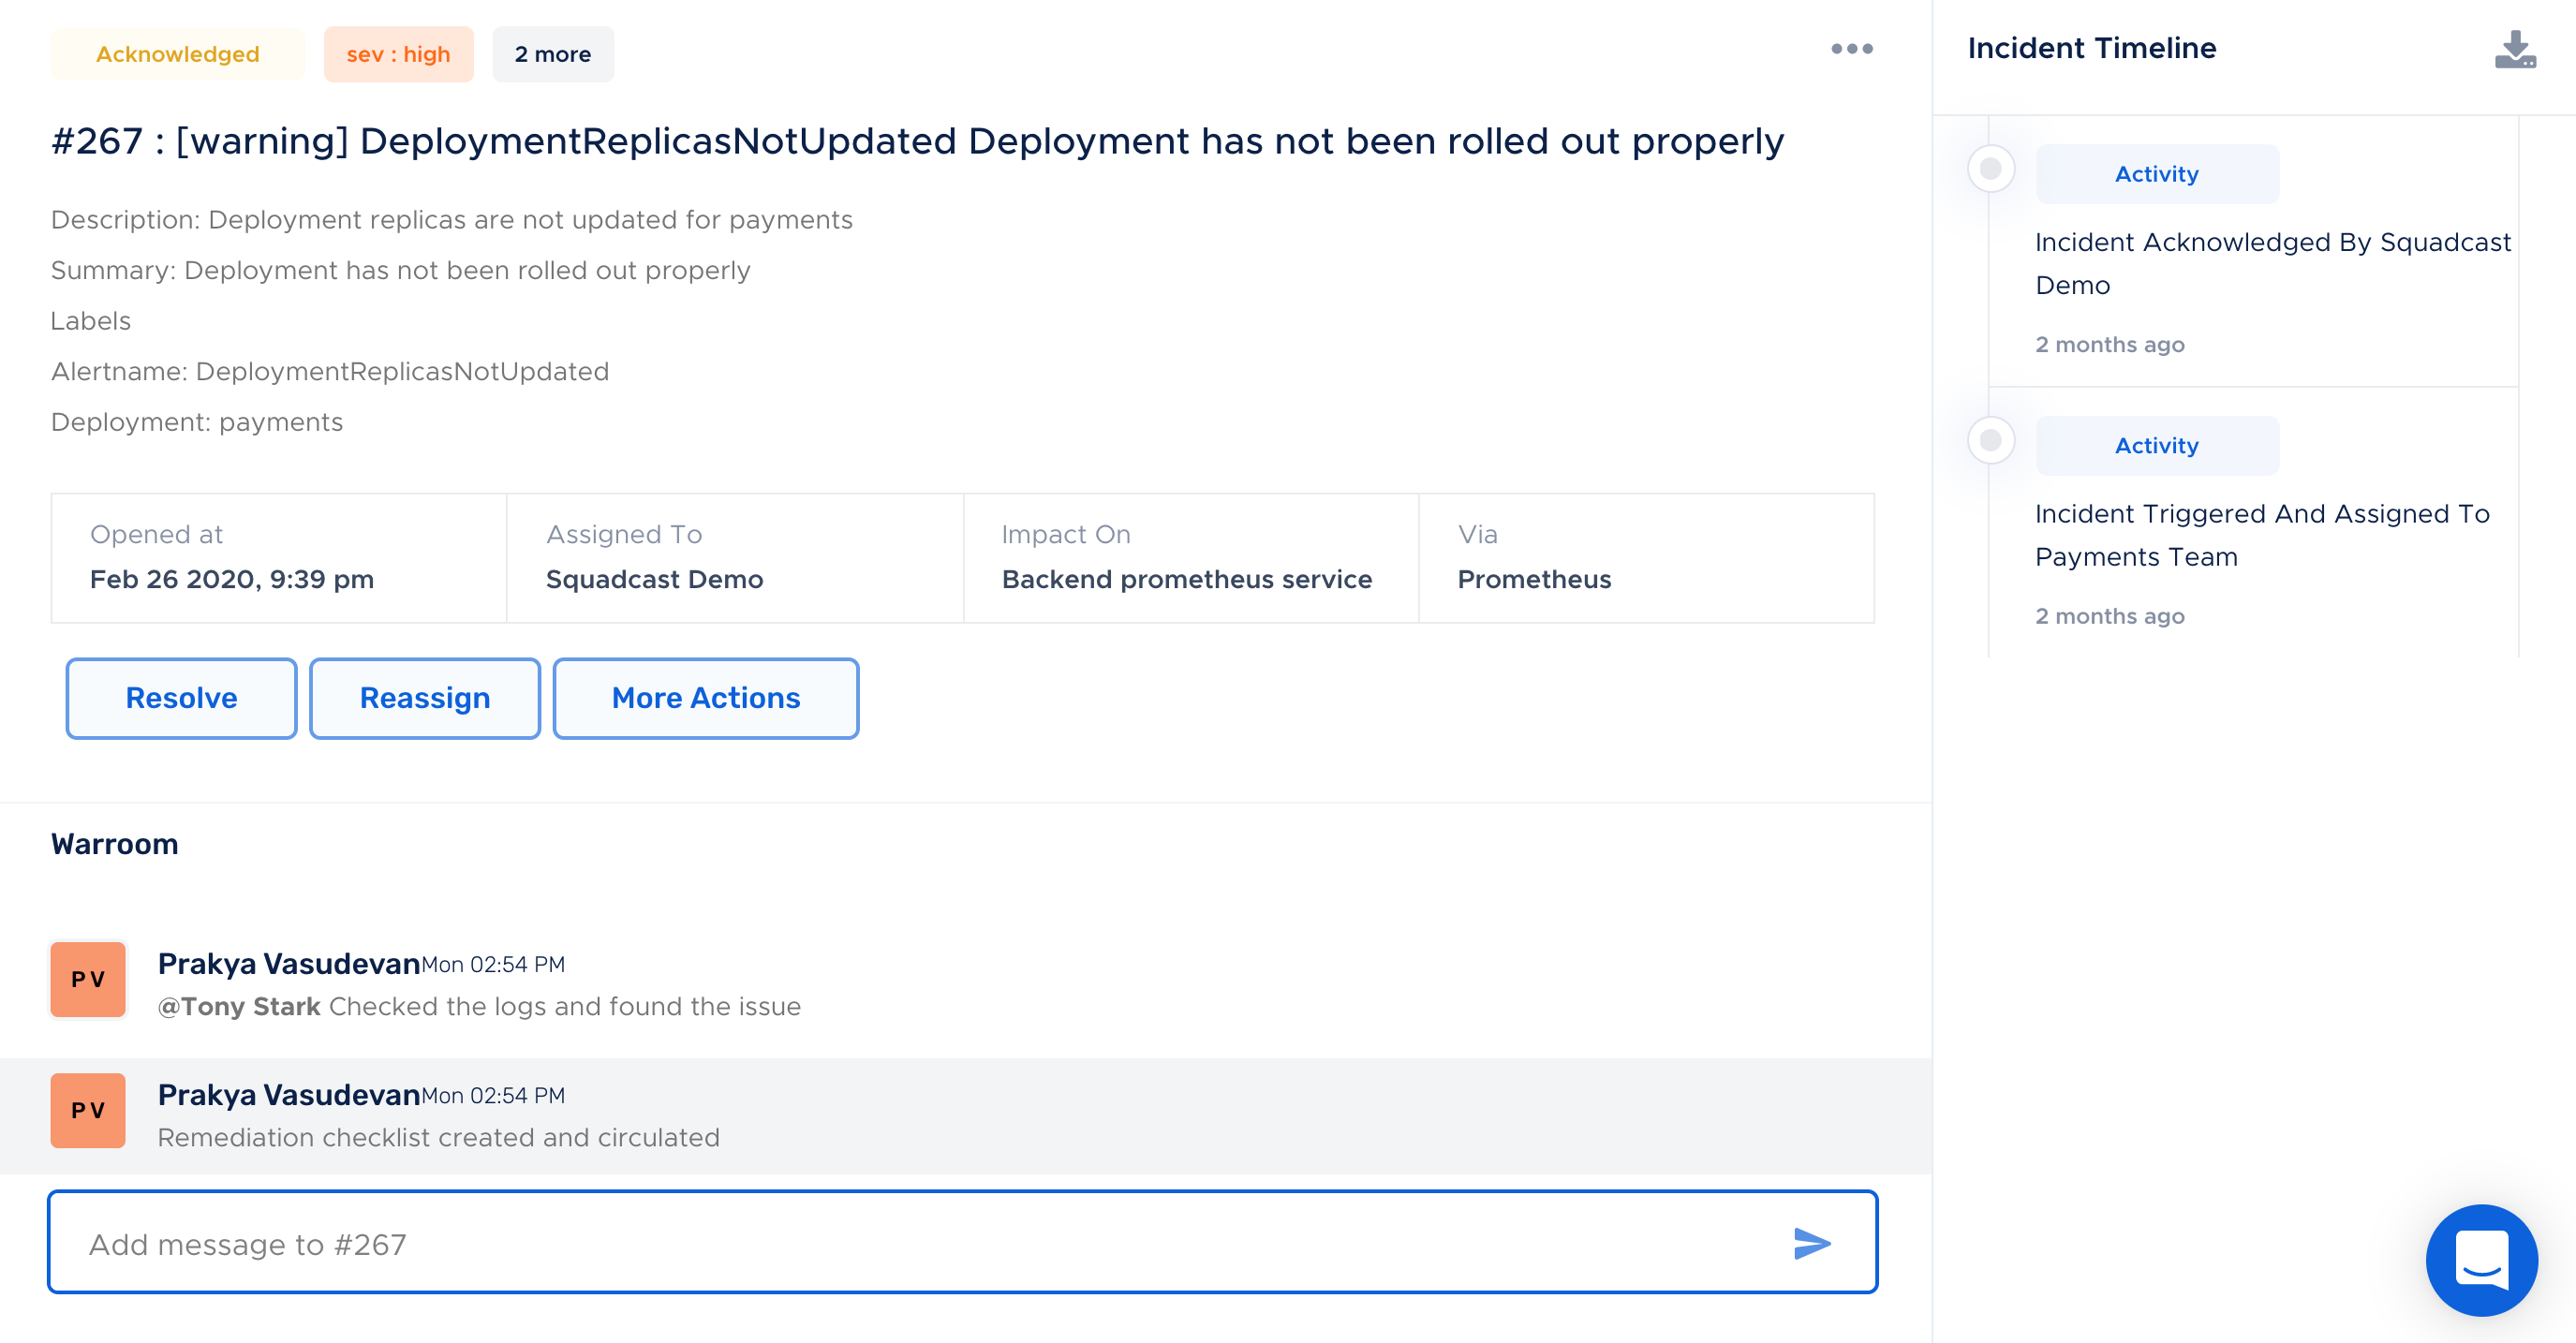Click PV avatar beside remediation message
The height and width of the screenshot is (1343, 2576).
88,1110
